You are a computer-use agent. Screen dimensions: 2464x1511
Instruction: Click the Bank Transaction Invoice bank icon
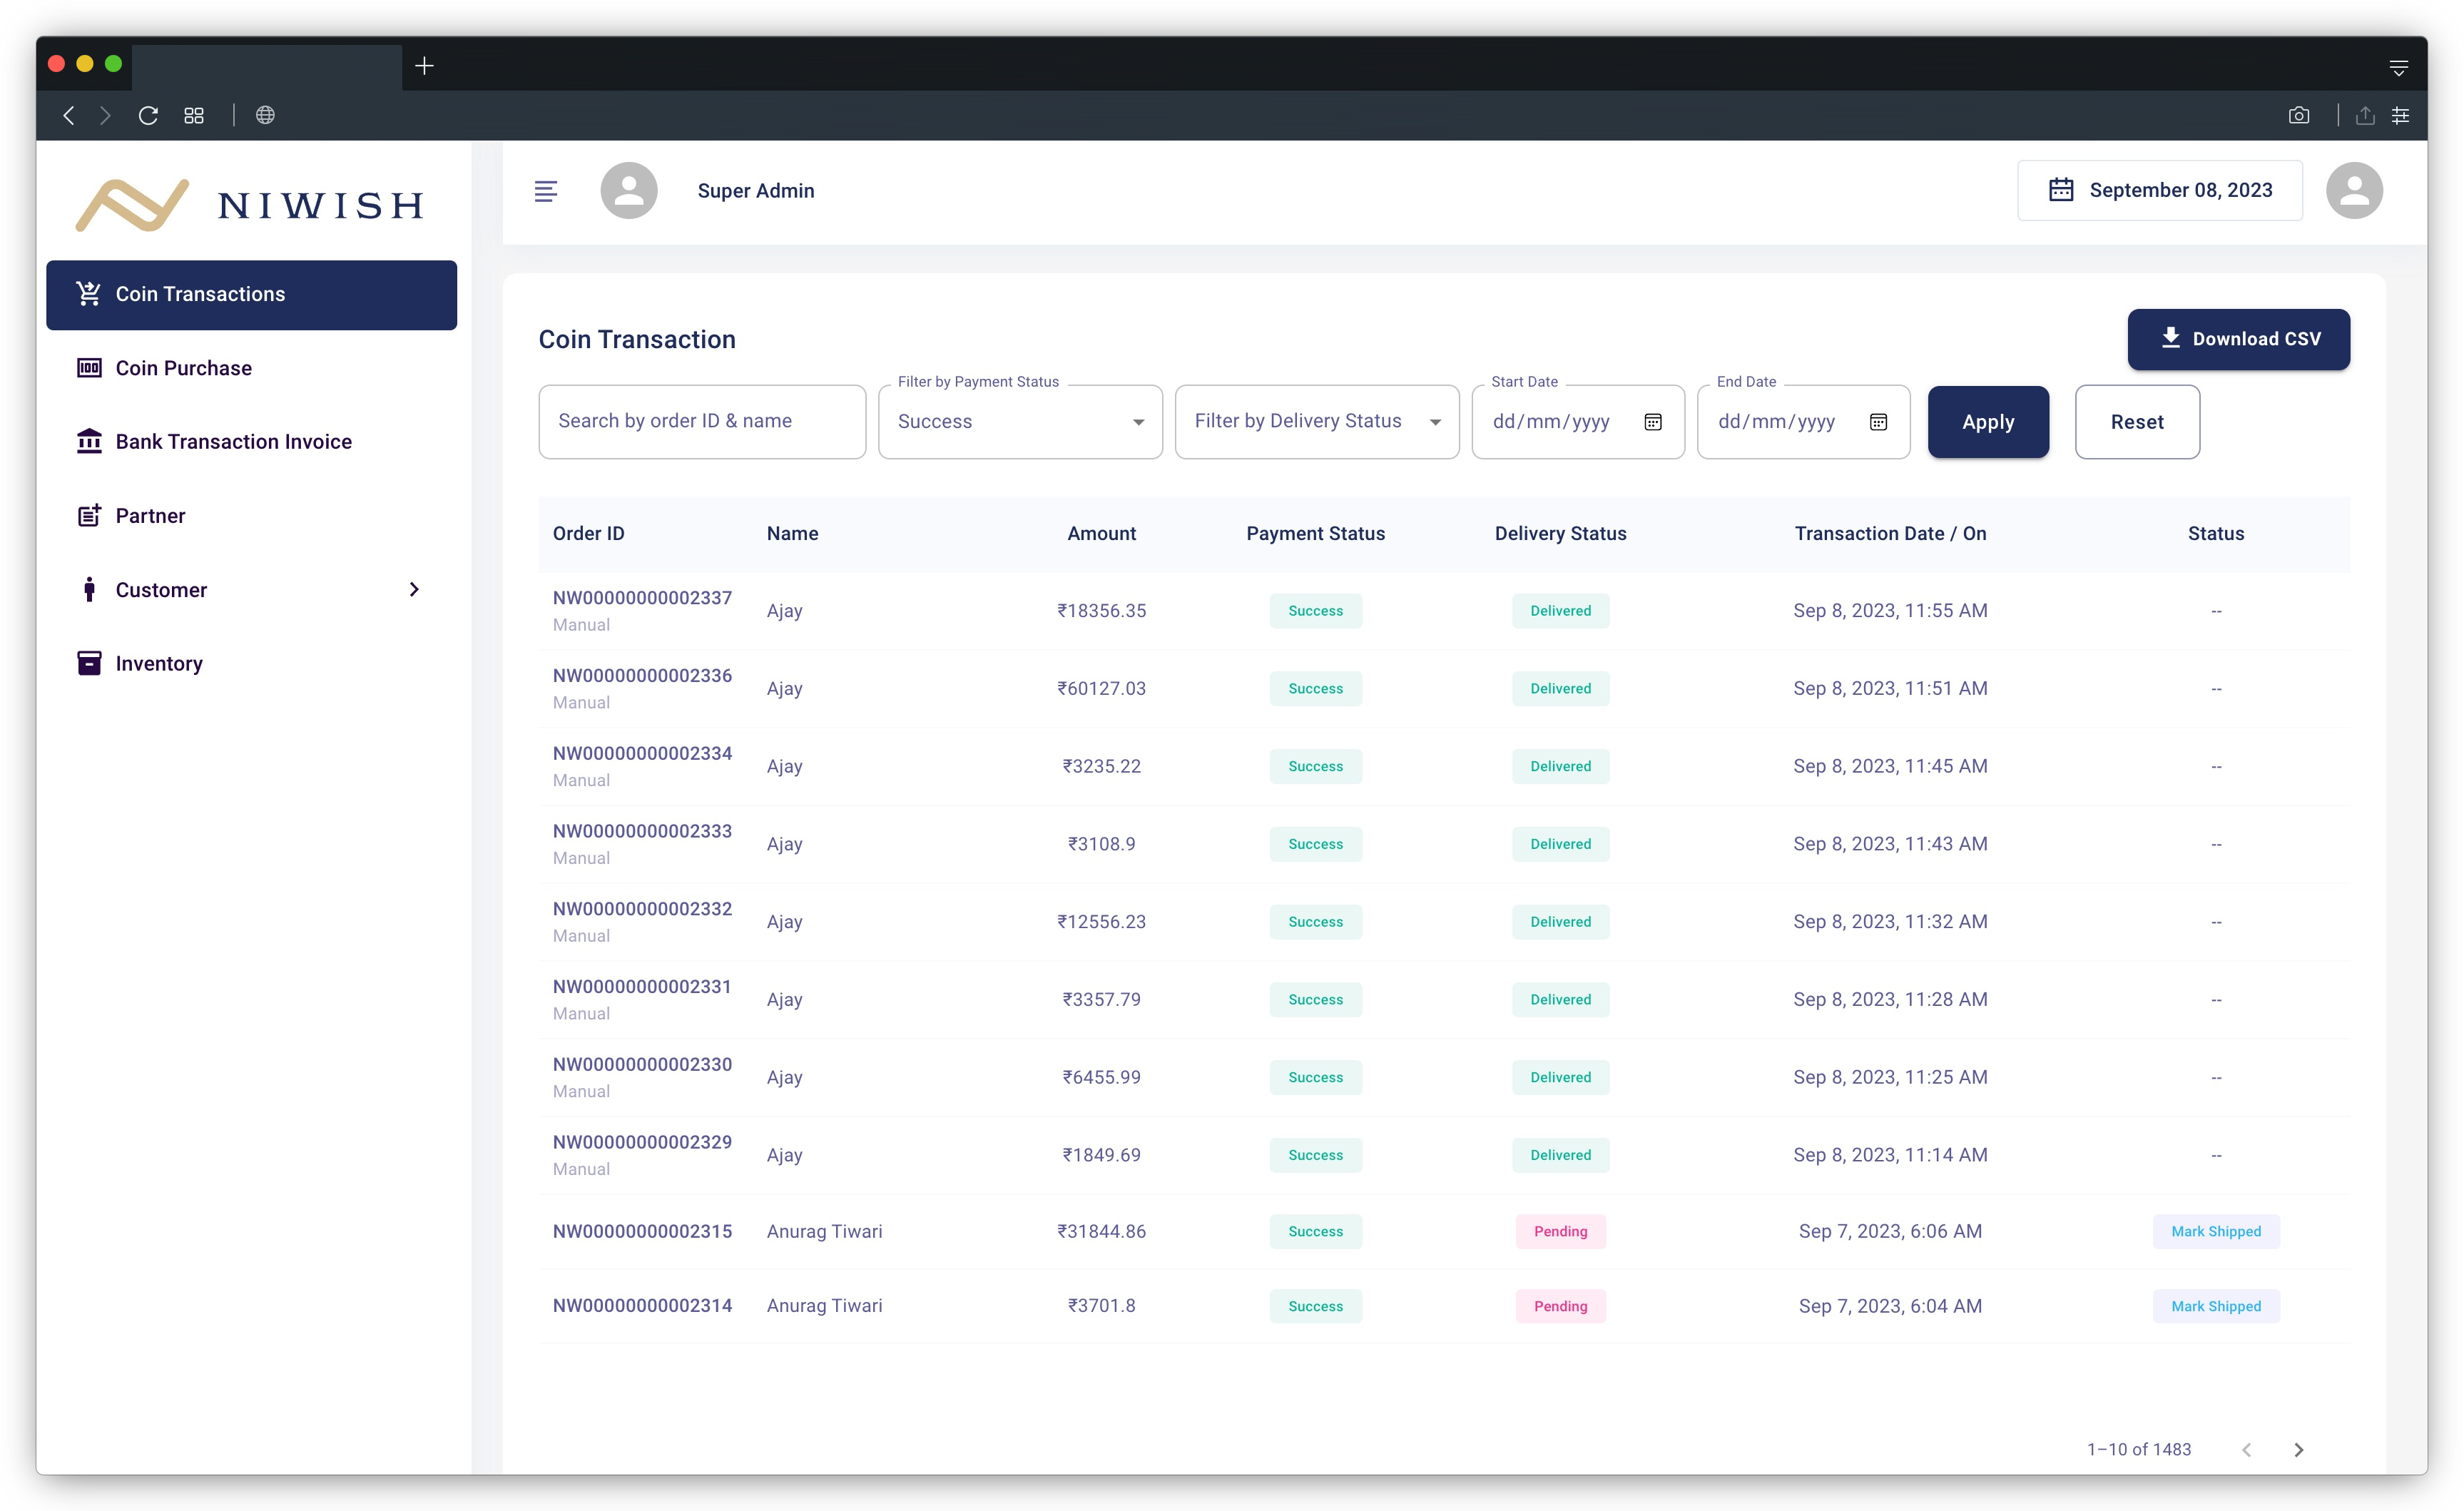coord(89,441)
